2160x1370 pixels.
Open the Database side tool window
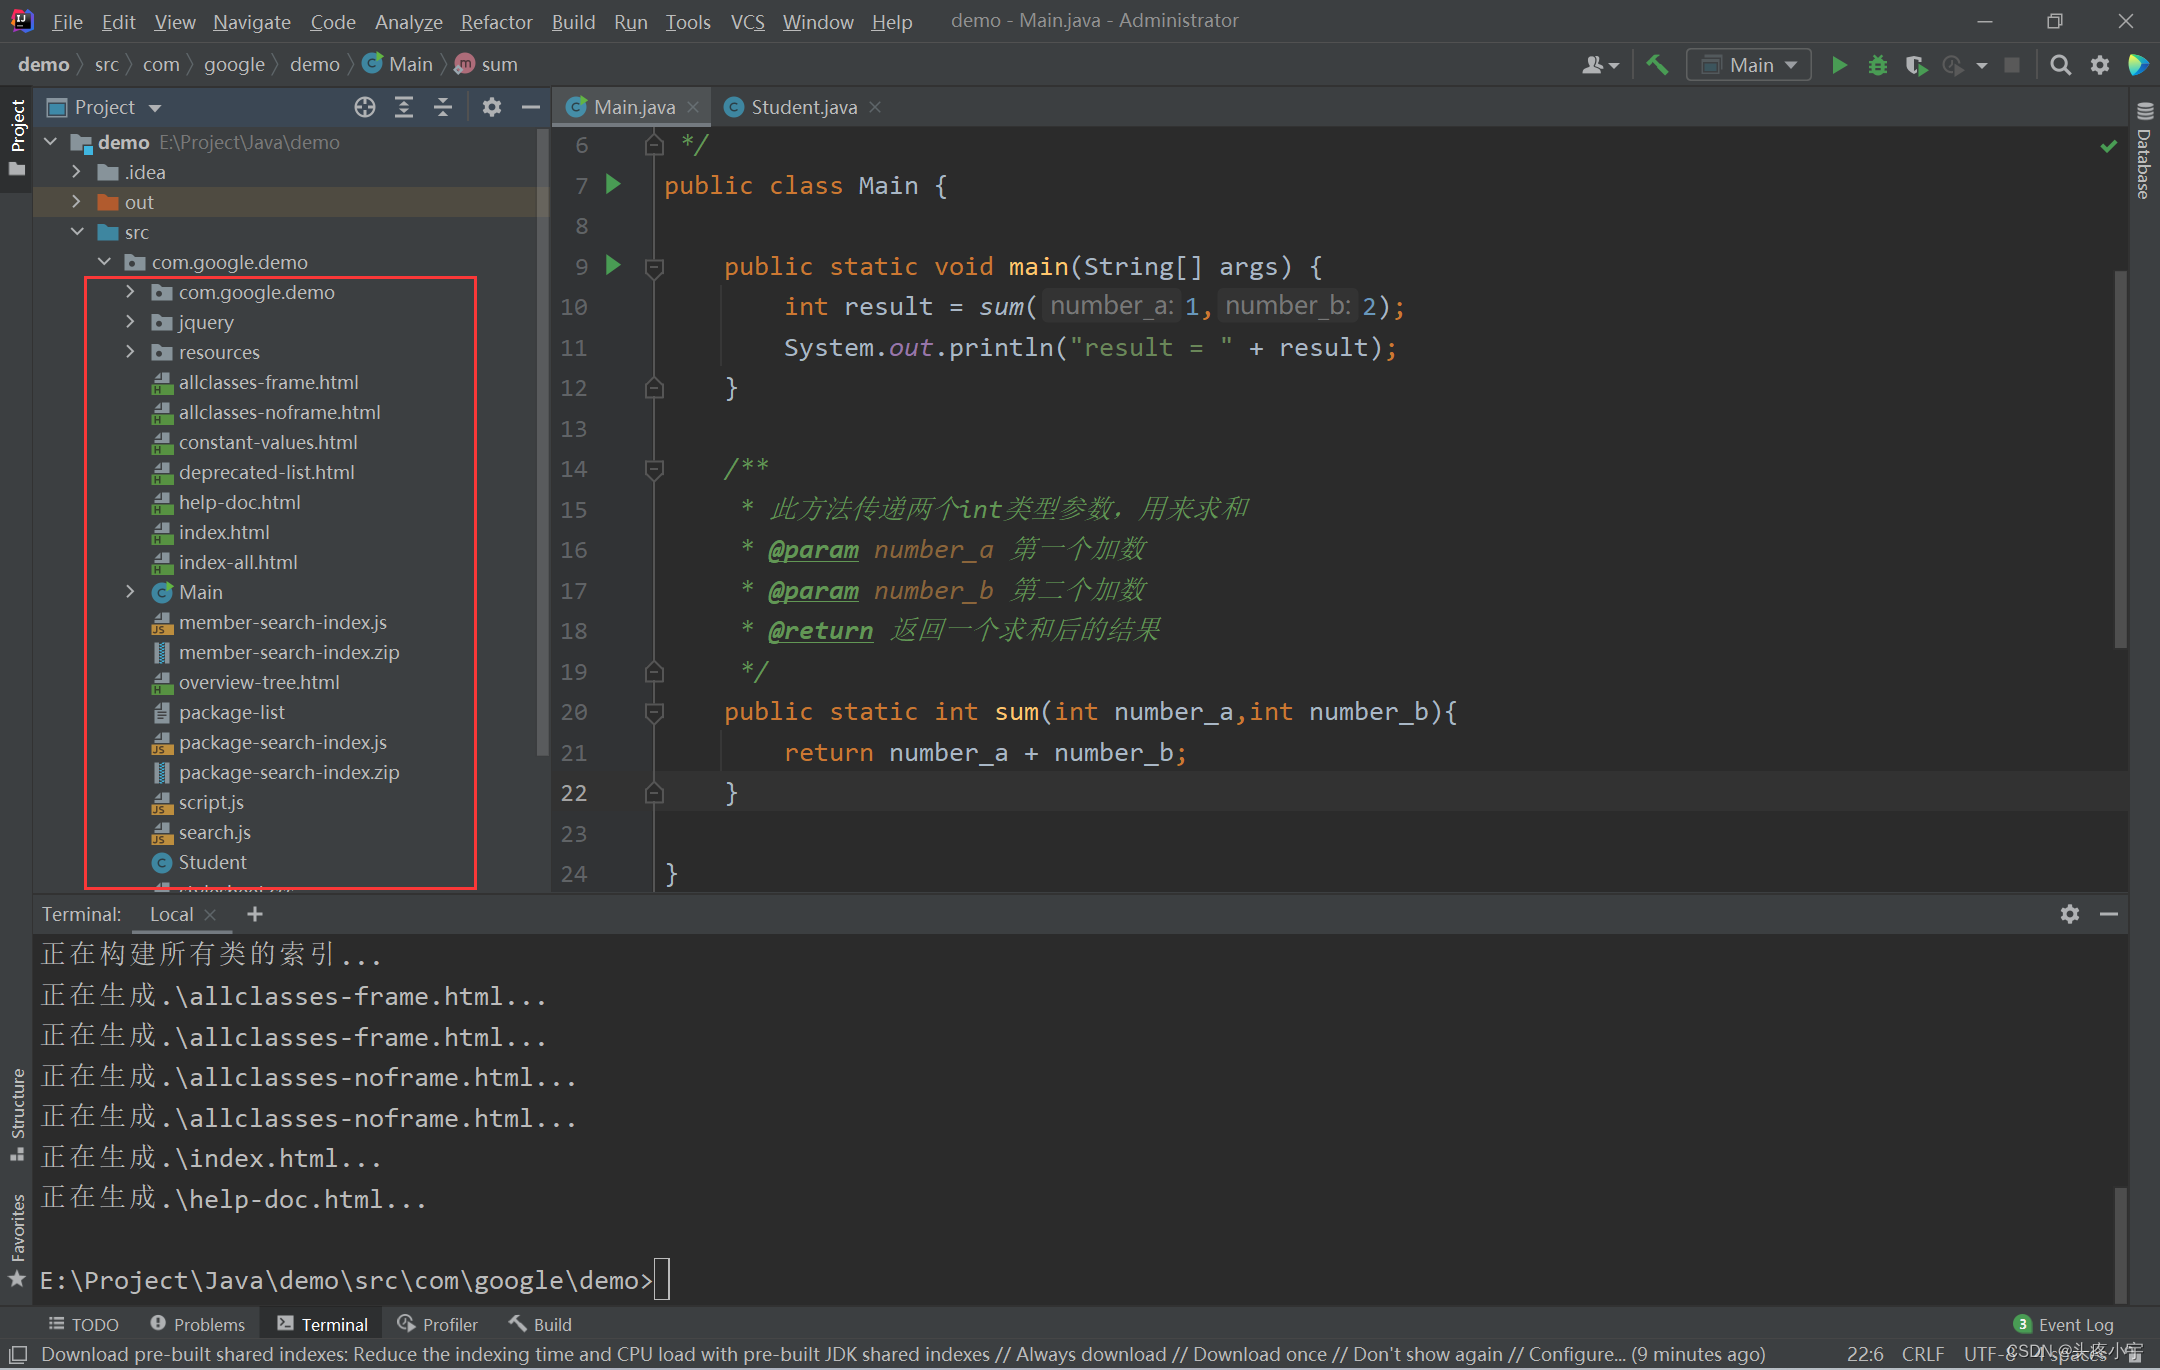pos(2144,152)
